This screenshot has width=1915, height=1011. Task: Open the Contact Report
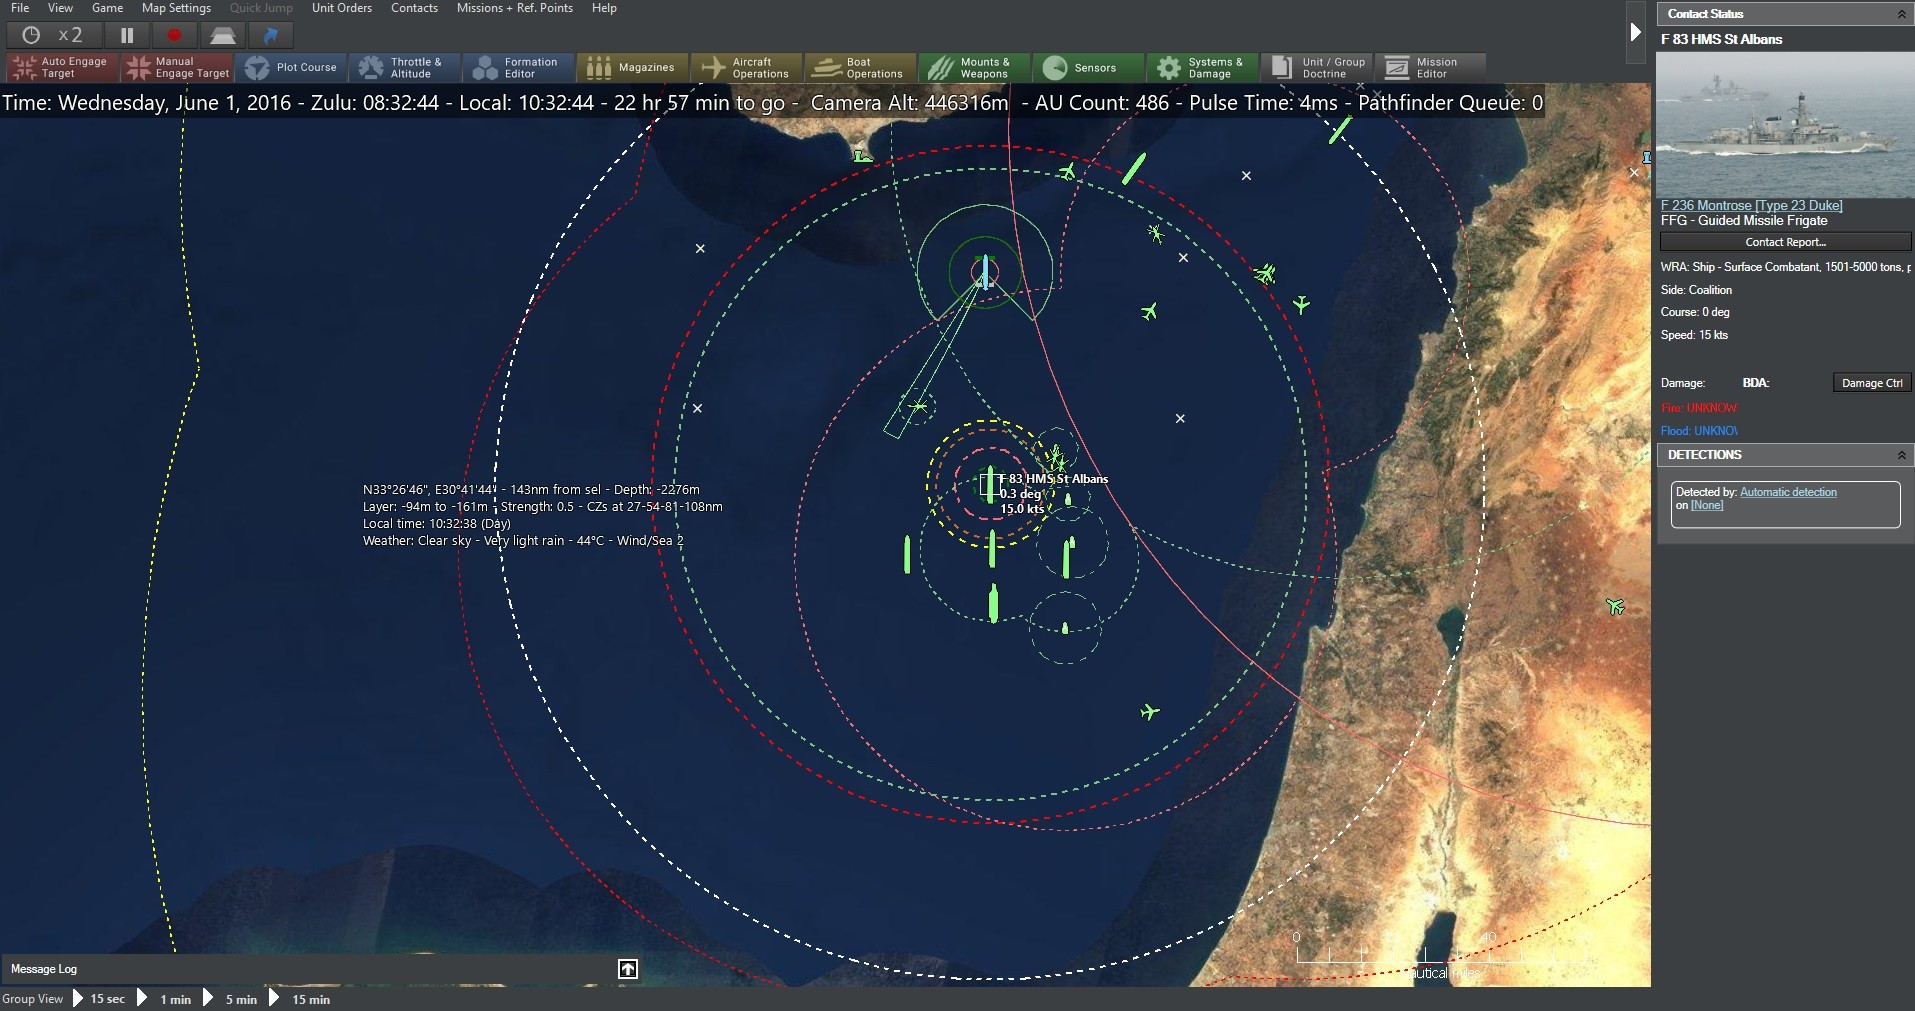click(x=1785, y=241)
